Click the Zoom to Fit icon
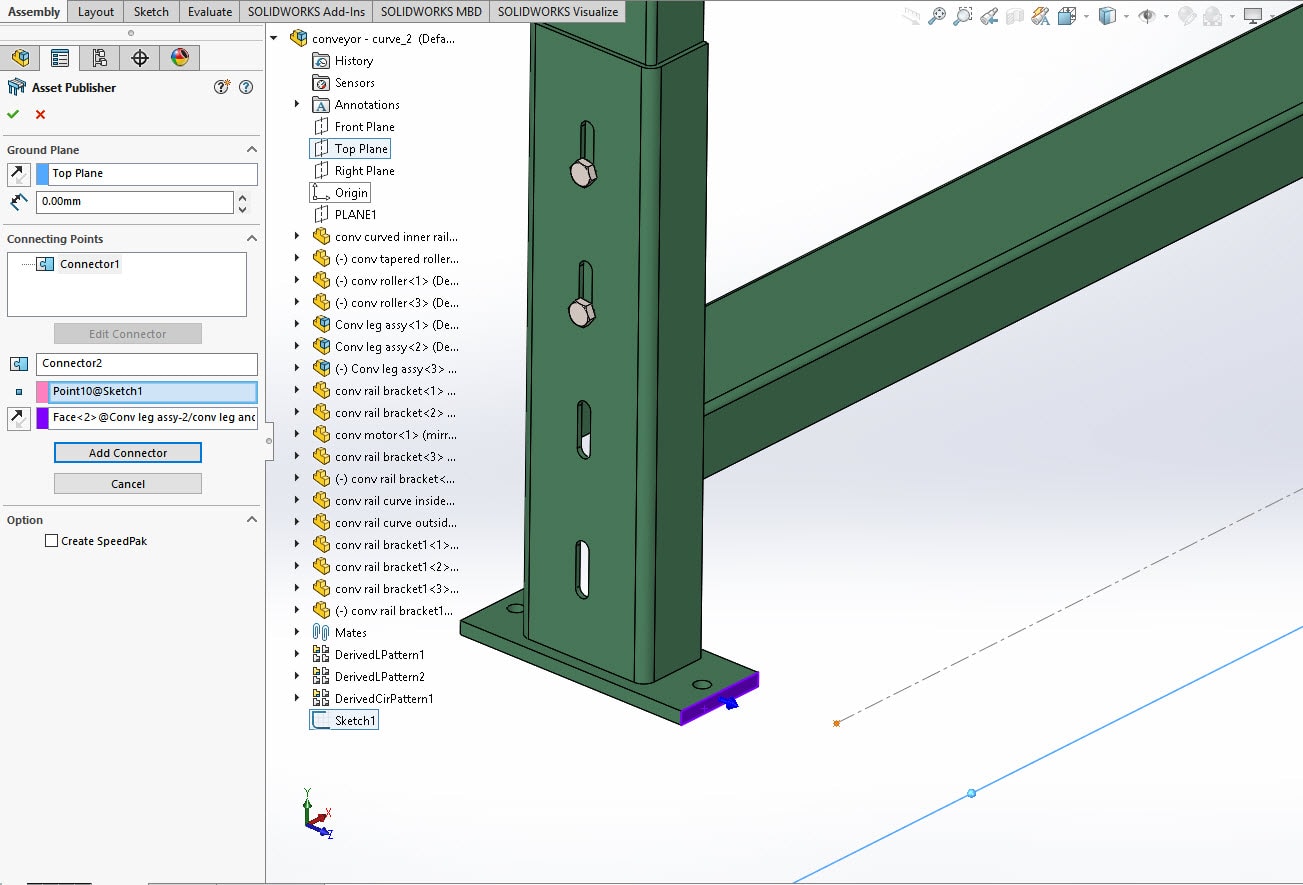The width and height of the screenshot is (1303, 885). pos(937,16)
